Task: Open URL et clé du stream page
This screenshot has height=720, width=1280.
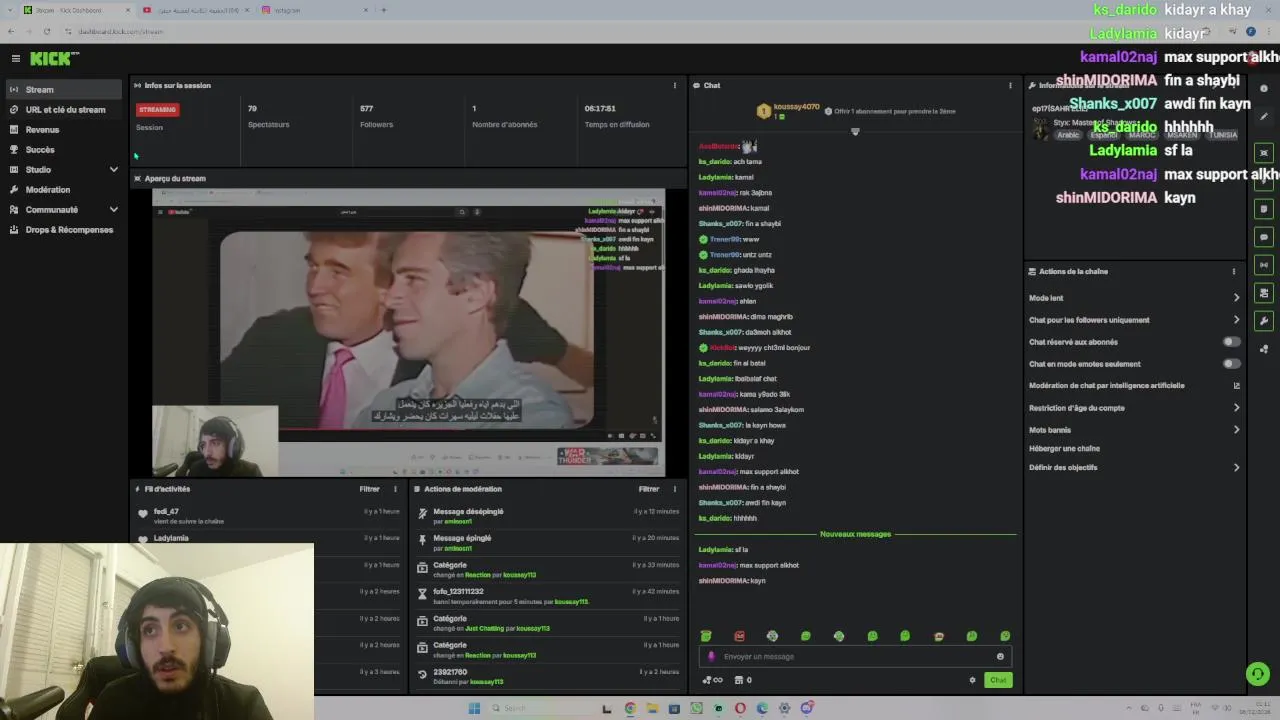Action: point(65,110)
